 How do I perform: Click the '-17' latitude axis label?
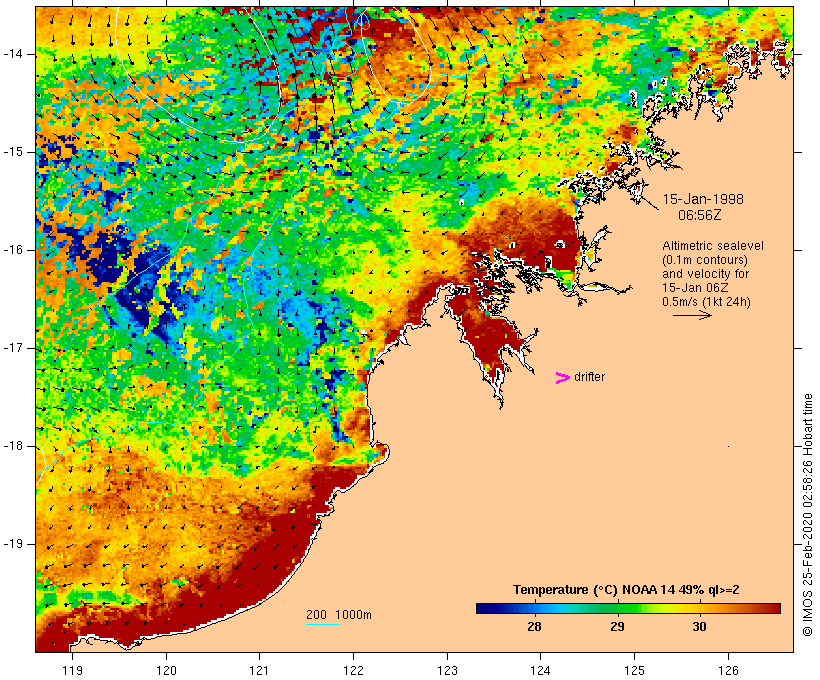pos(13,348)
